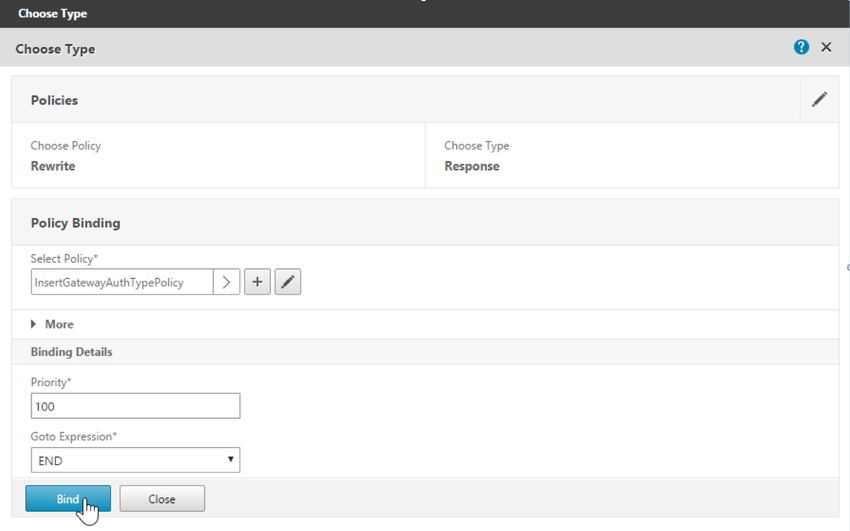Open the Goto Expression dropdown
This screenshot has width=850, height=531.
pos(136,460)
